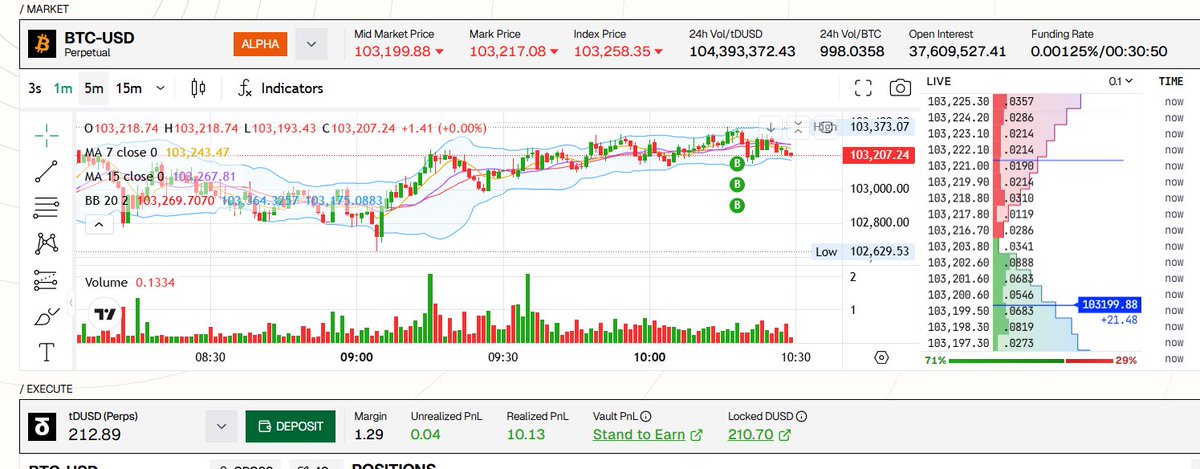Collapse the indicator legend chevron

click(99, 225)
